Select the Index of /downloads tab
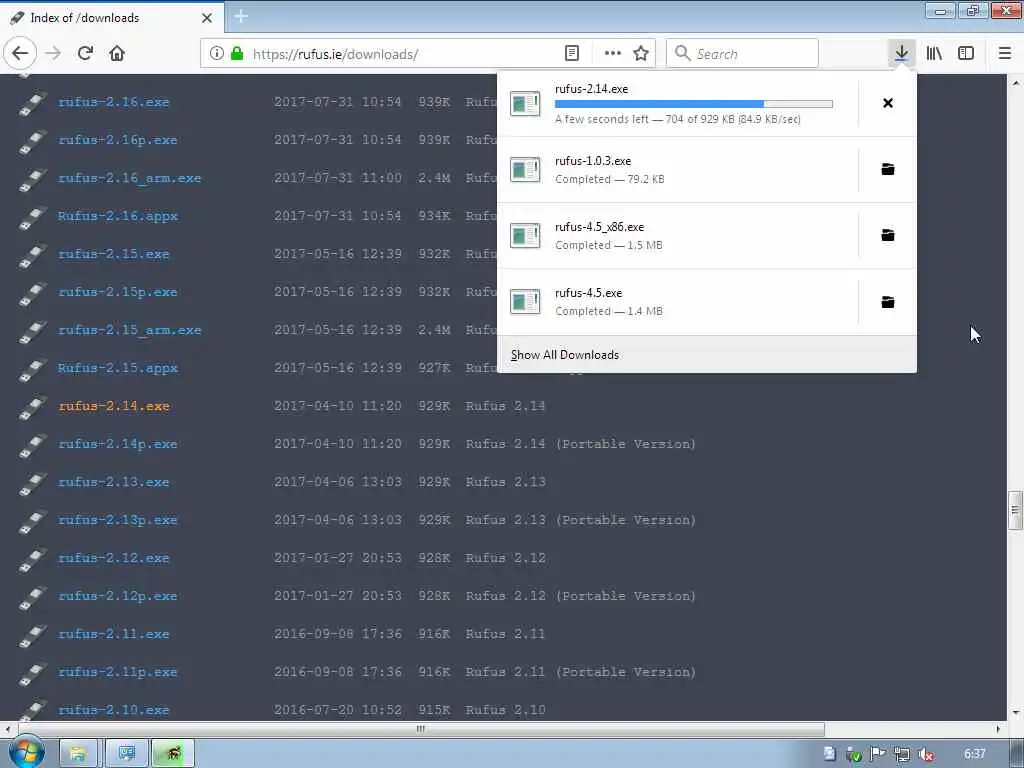The height and width of the screenshot is (768, 1024). coord(111,18)
